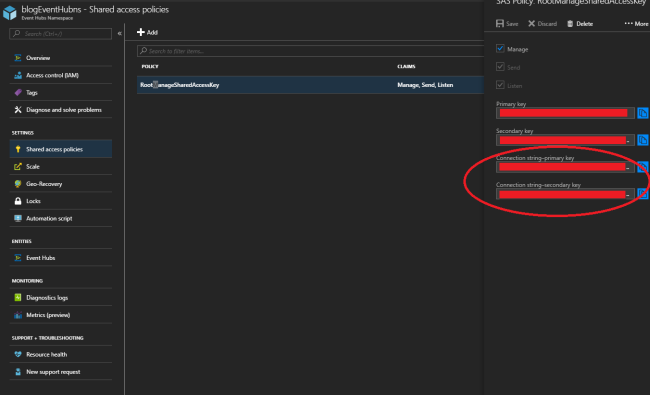Image resolution: width=650 pixels, height=395 pixels.
Task: Copy the connection string-secondary key
Action: pos(643,194)
